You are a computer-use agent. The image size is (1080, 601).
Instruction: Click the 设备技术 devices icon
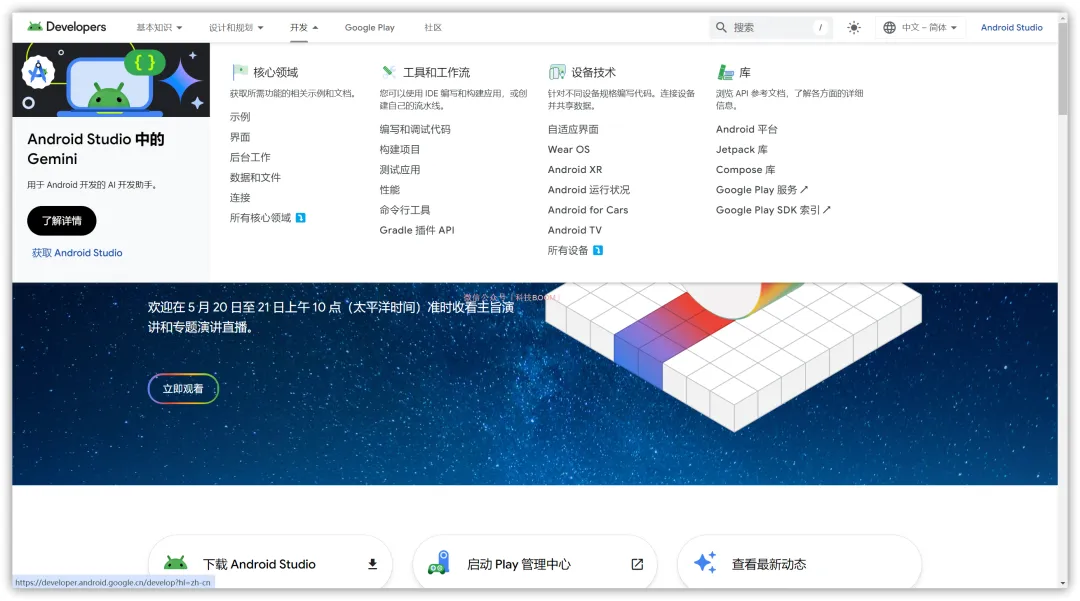[557, 72]
